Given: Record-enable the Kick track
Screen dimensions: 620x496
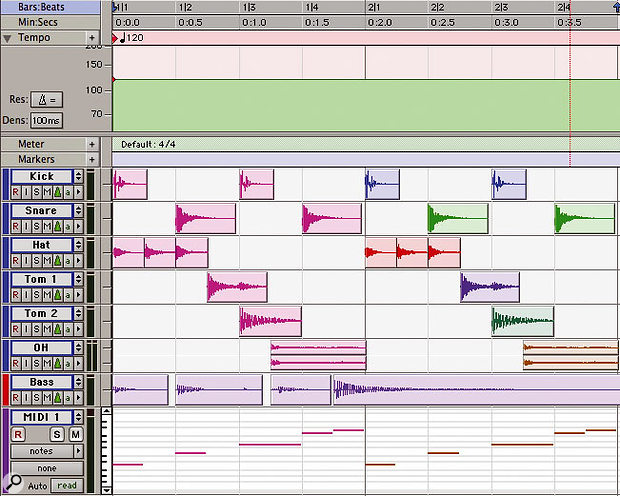Looking at the screenshot, I should click(16, 192).
